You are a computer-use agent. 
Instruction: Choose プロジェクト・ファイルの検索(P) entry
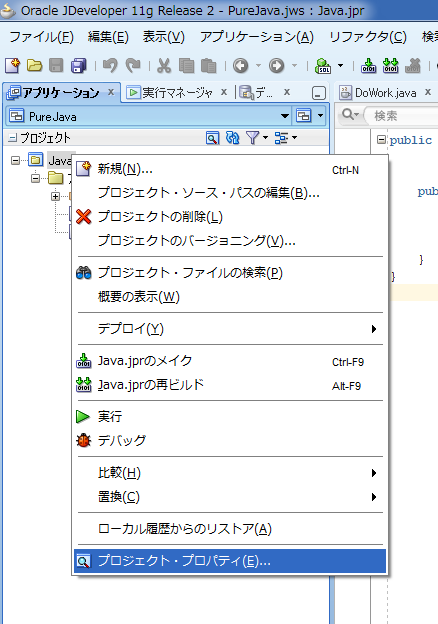[230, 273]
